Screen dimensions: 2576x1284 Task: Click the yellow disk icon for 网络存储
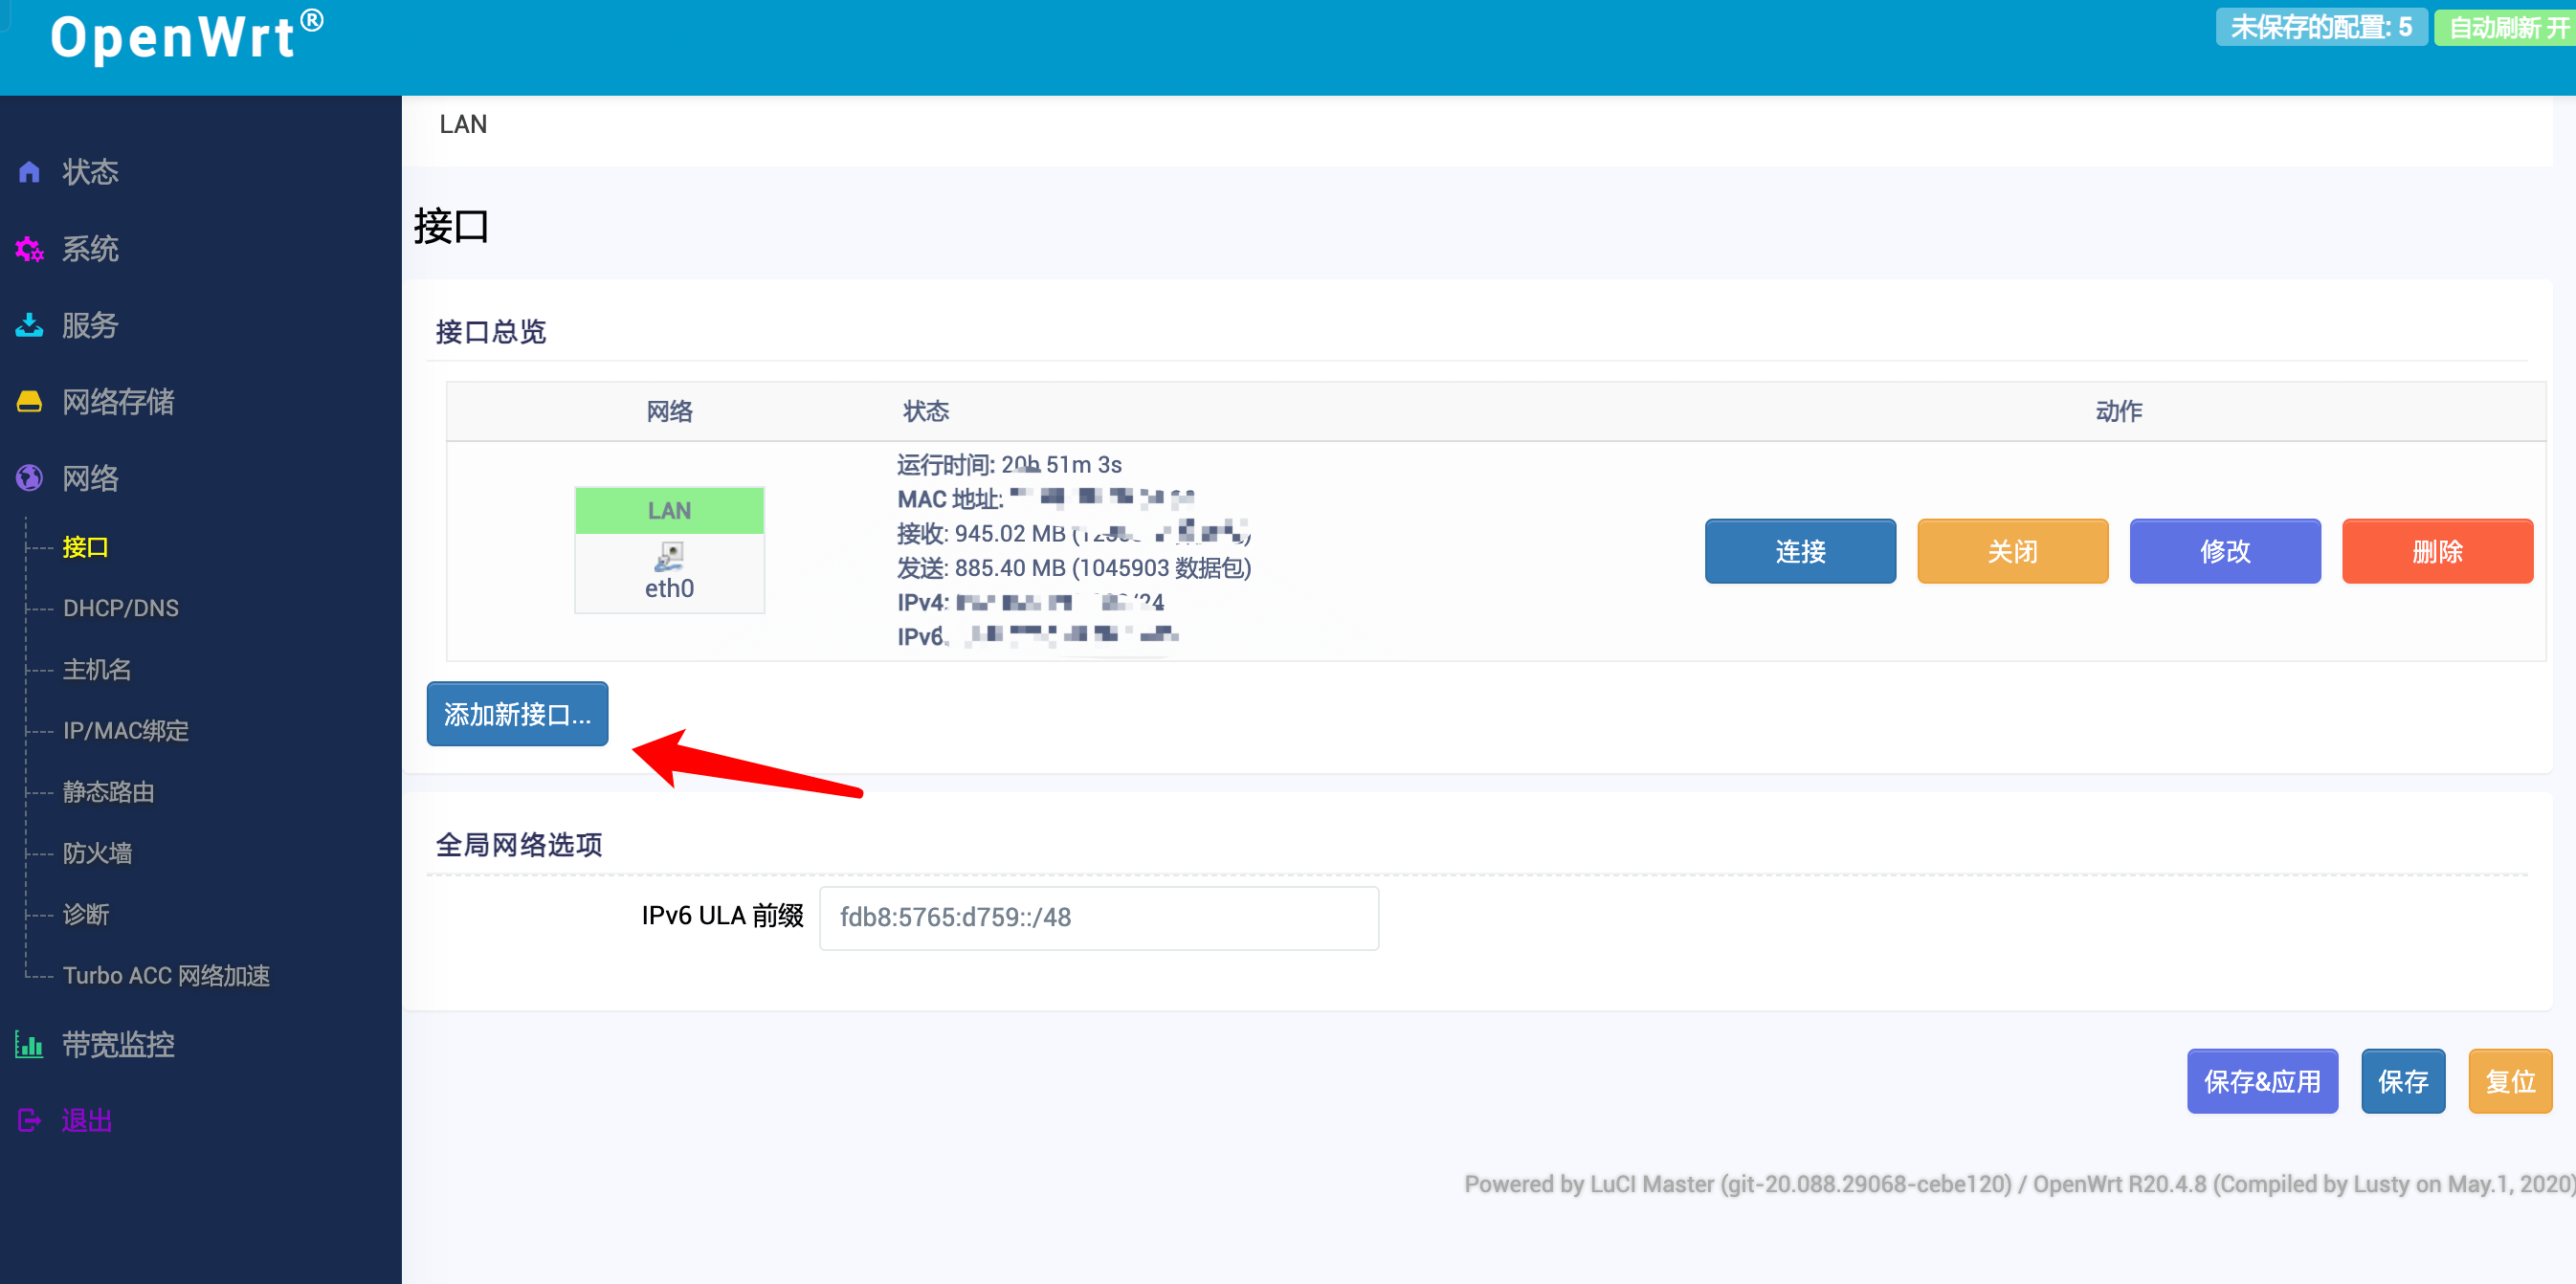point(29,402)
